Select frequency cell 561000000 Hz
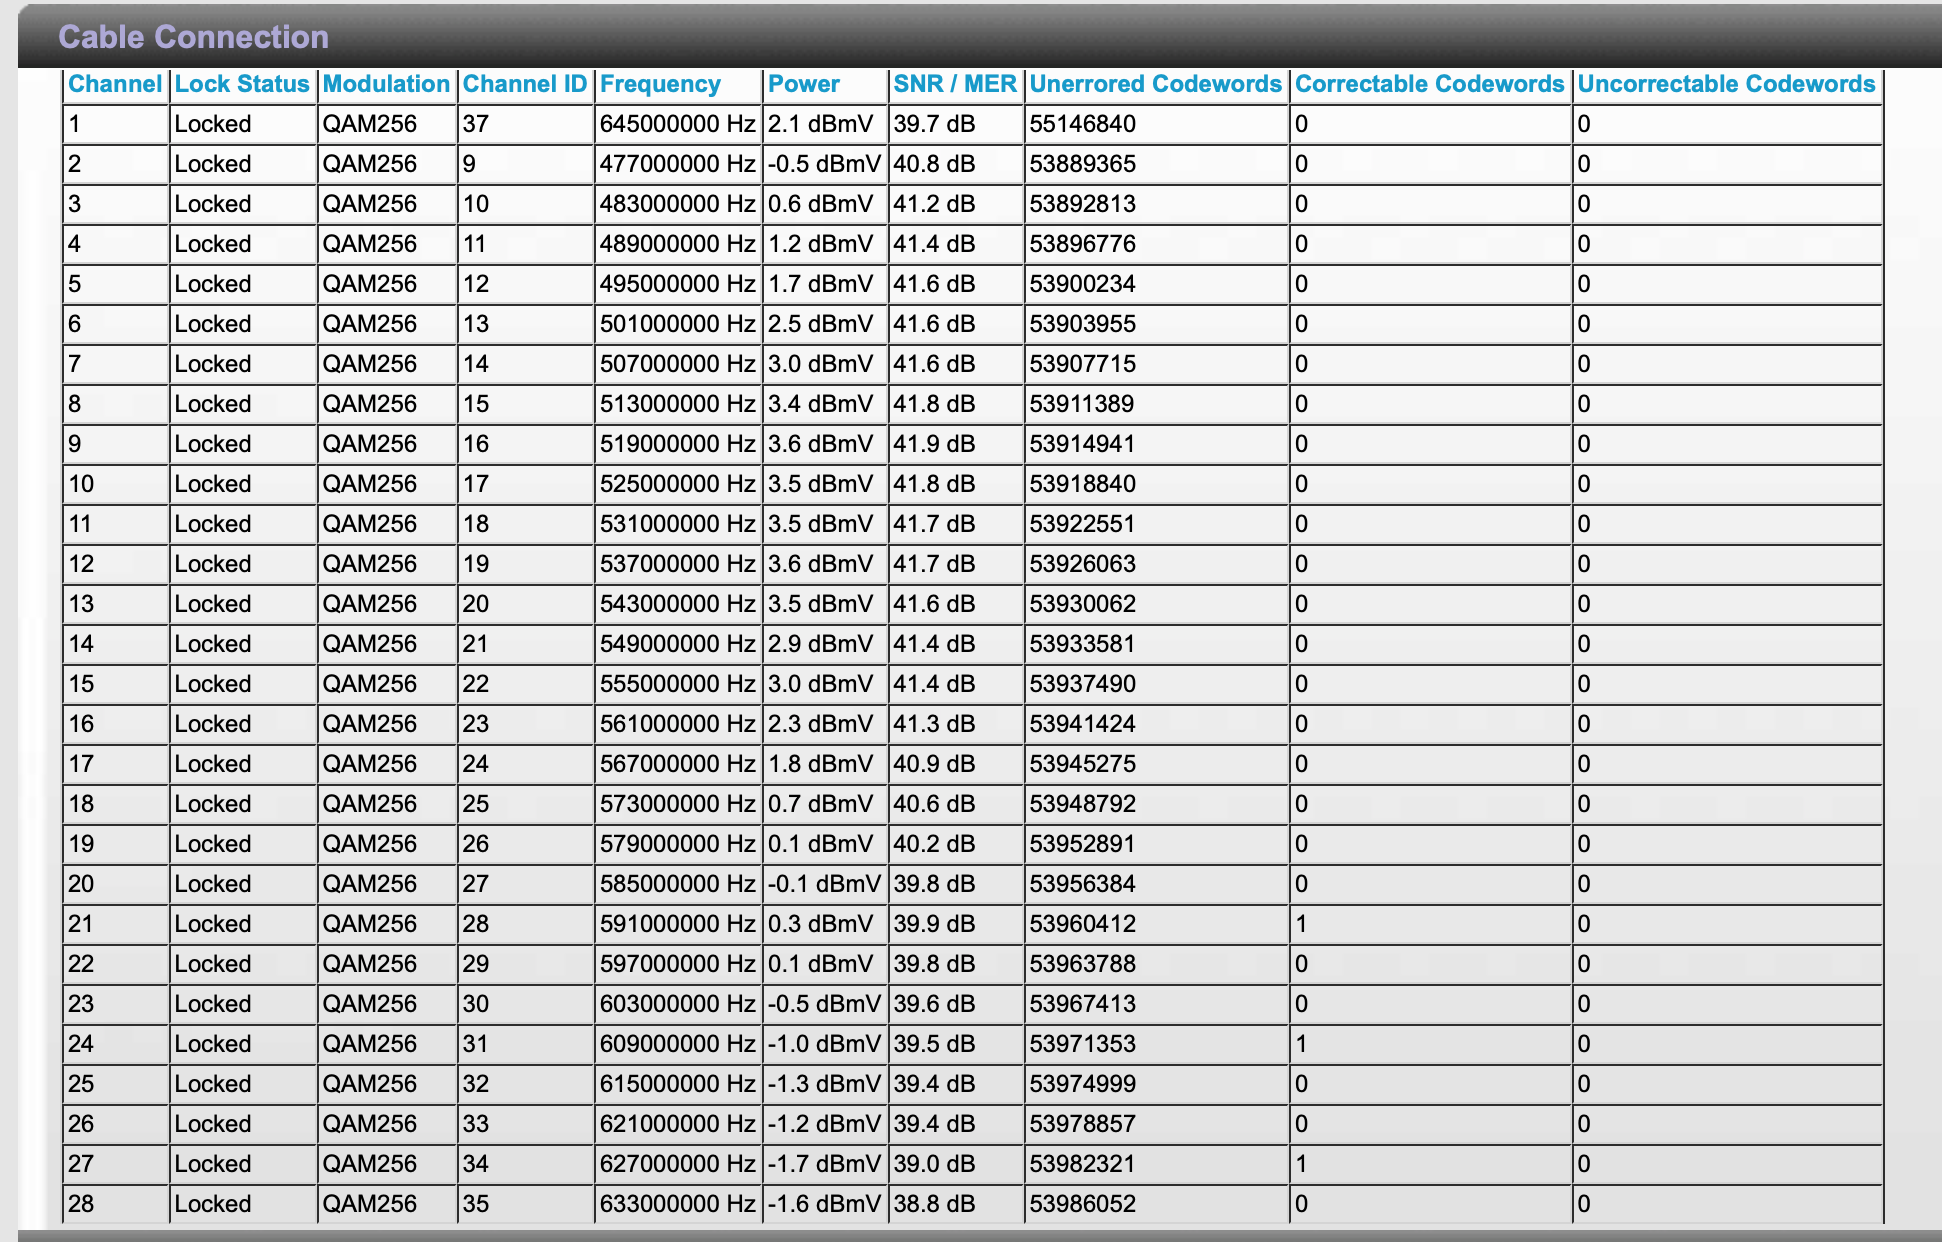 click(677, 724)
